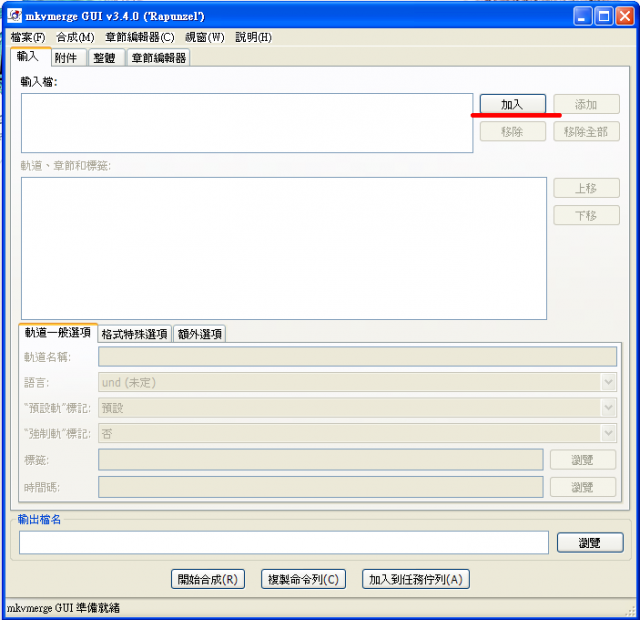640x620 pixels.
Task: Click 瀏覽 button next to 標籤 field
Action: point(583,460)
